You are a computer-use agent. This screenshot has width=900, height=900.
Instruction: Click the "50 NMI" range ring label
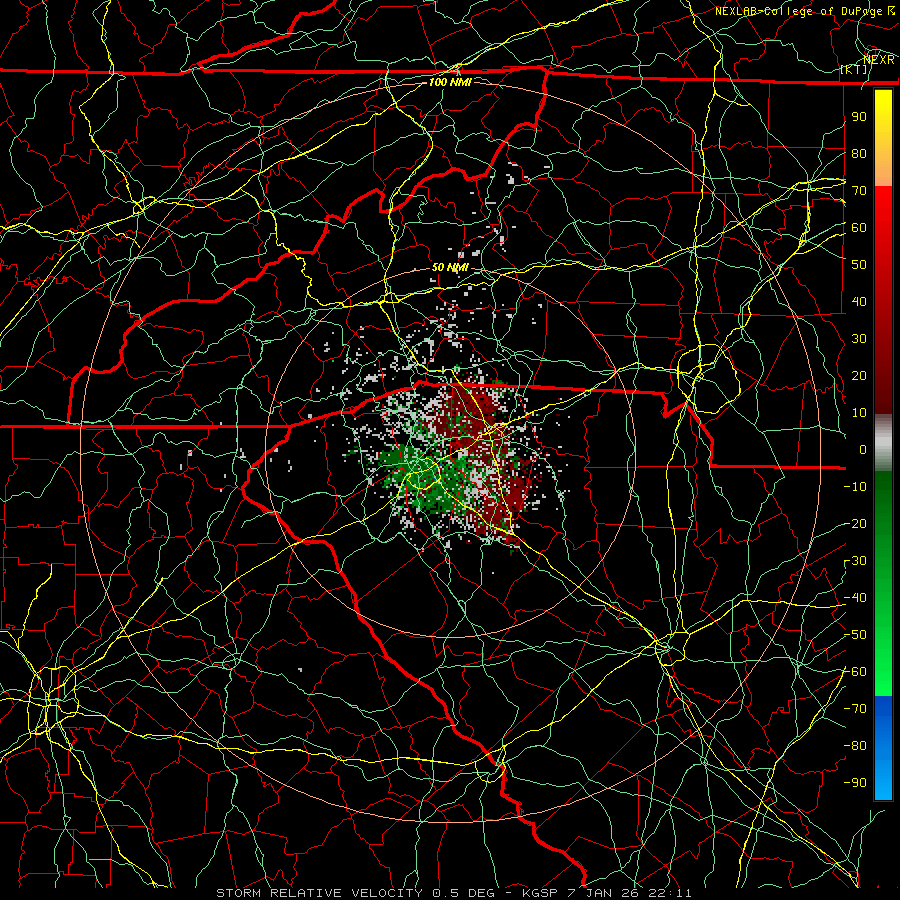click(450, 267)
